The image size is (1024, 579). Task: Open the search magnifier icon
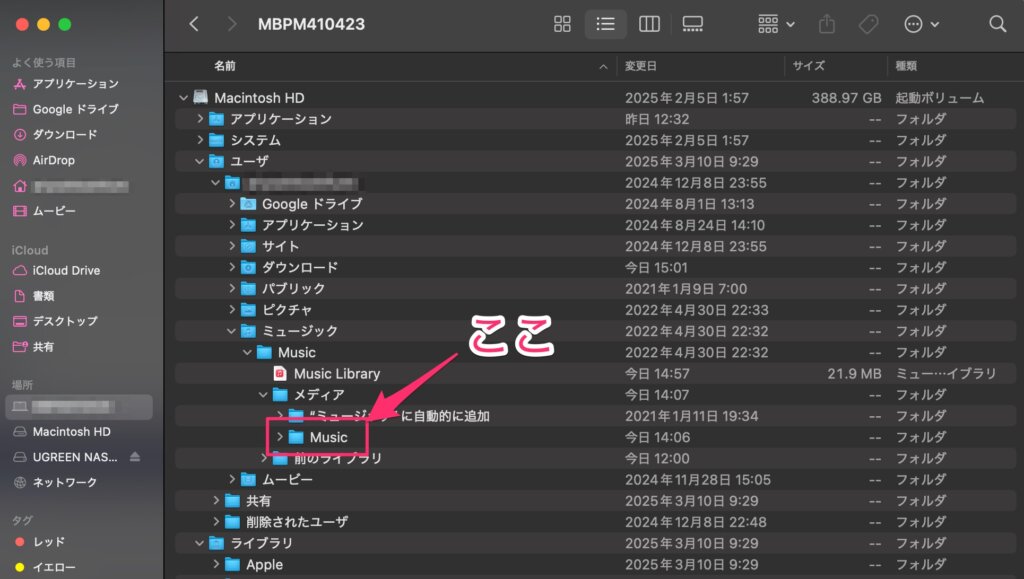tap(997, 24)
